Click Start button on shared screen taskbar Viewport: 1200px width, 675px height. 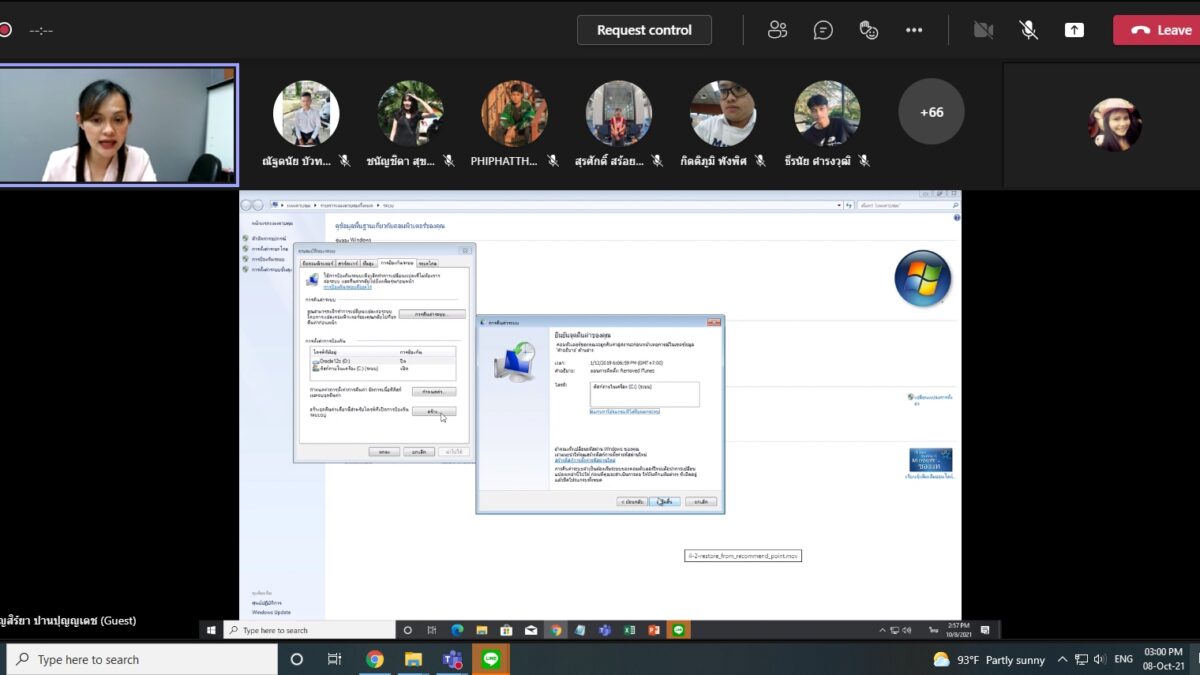211,630
